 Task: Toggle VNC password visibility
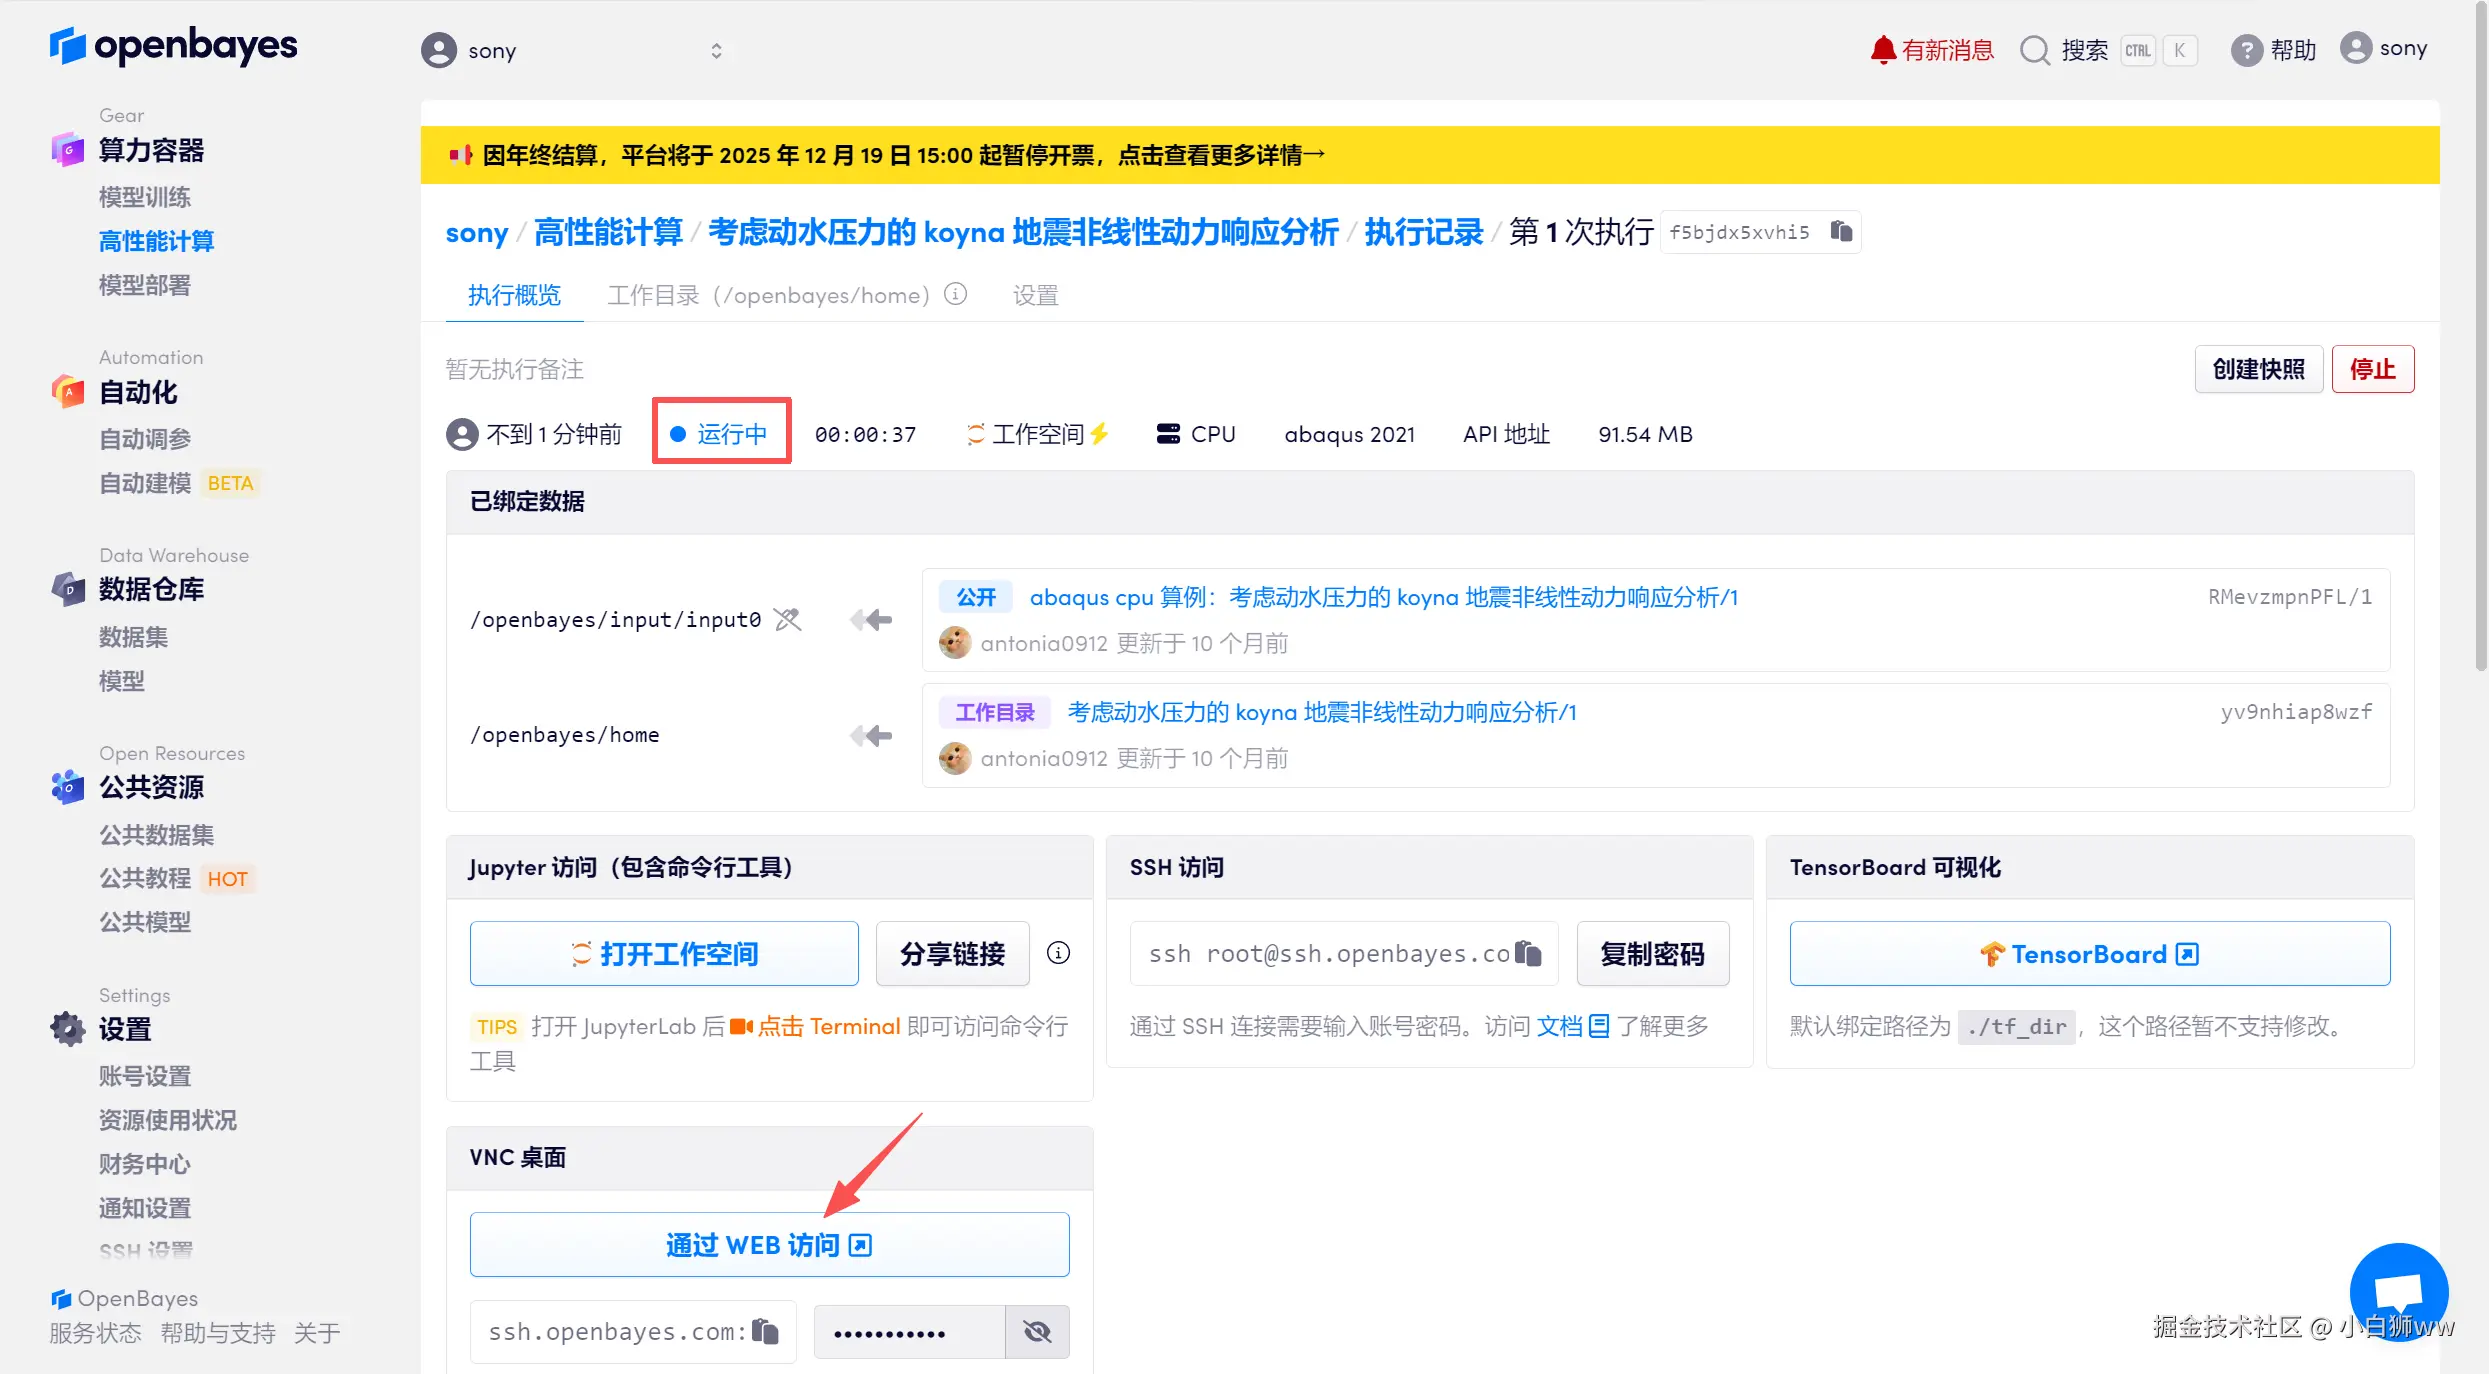point(1037,1331)
